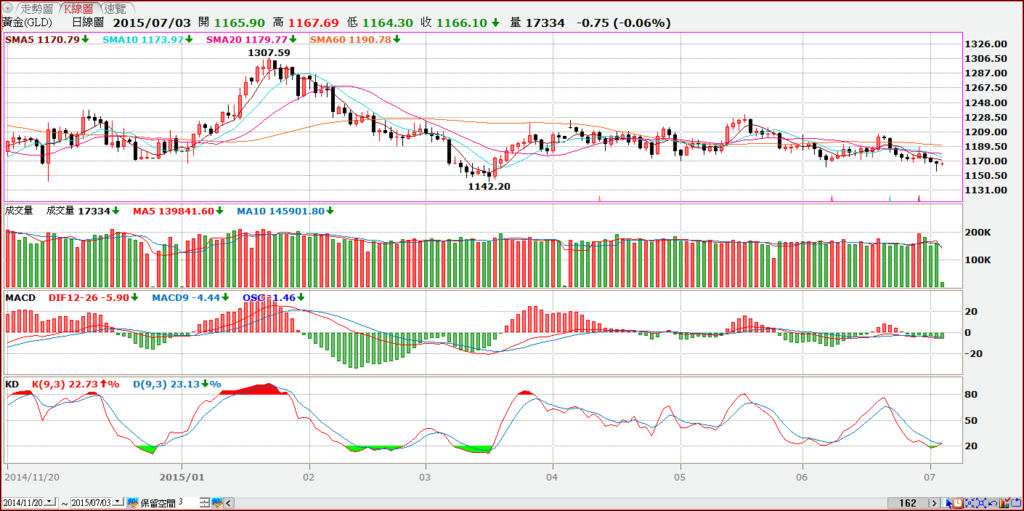Image resolution: width=1024 pixels, height=511 pixels.
Task: Open the round dropdown button before 走勢圖
Action: coord(8,8)
